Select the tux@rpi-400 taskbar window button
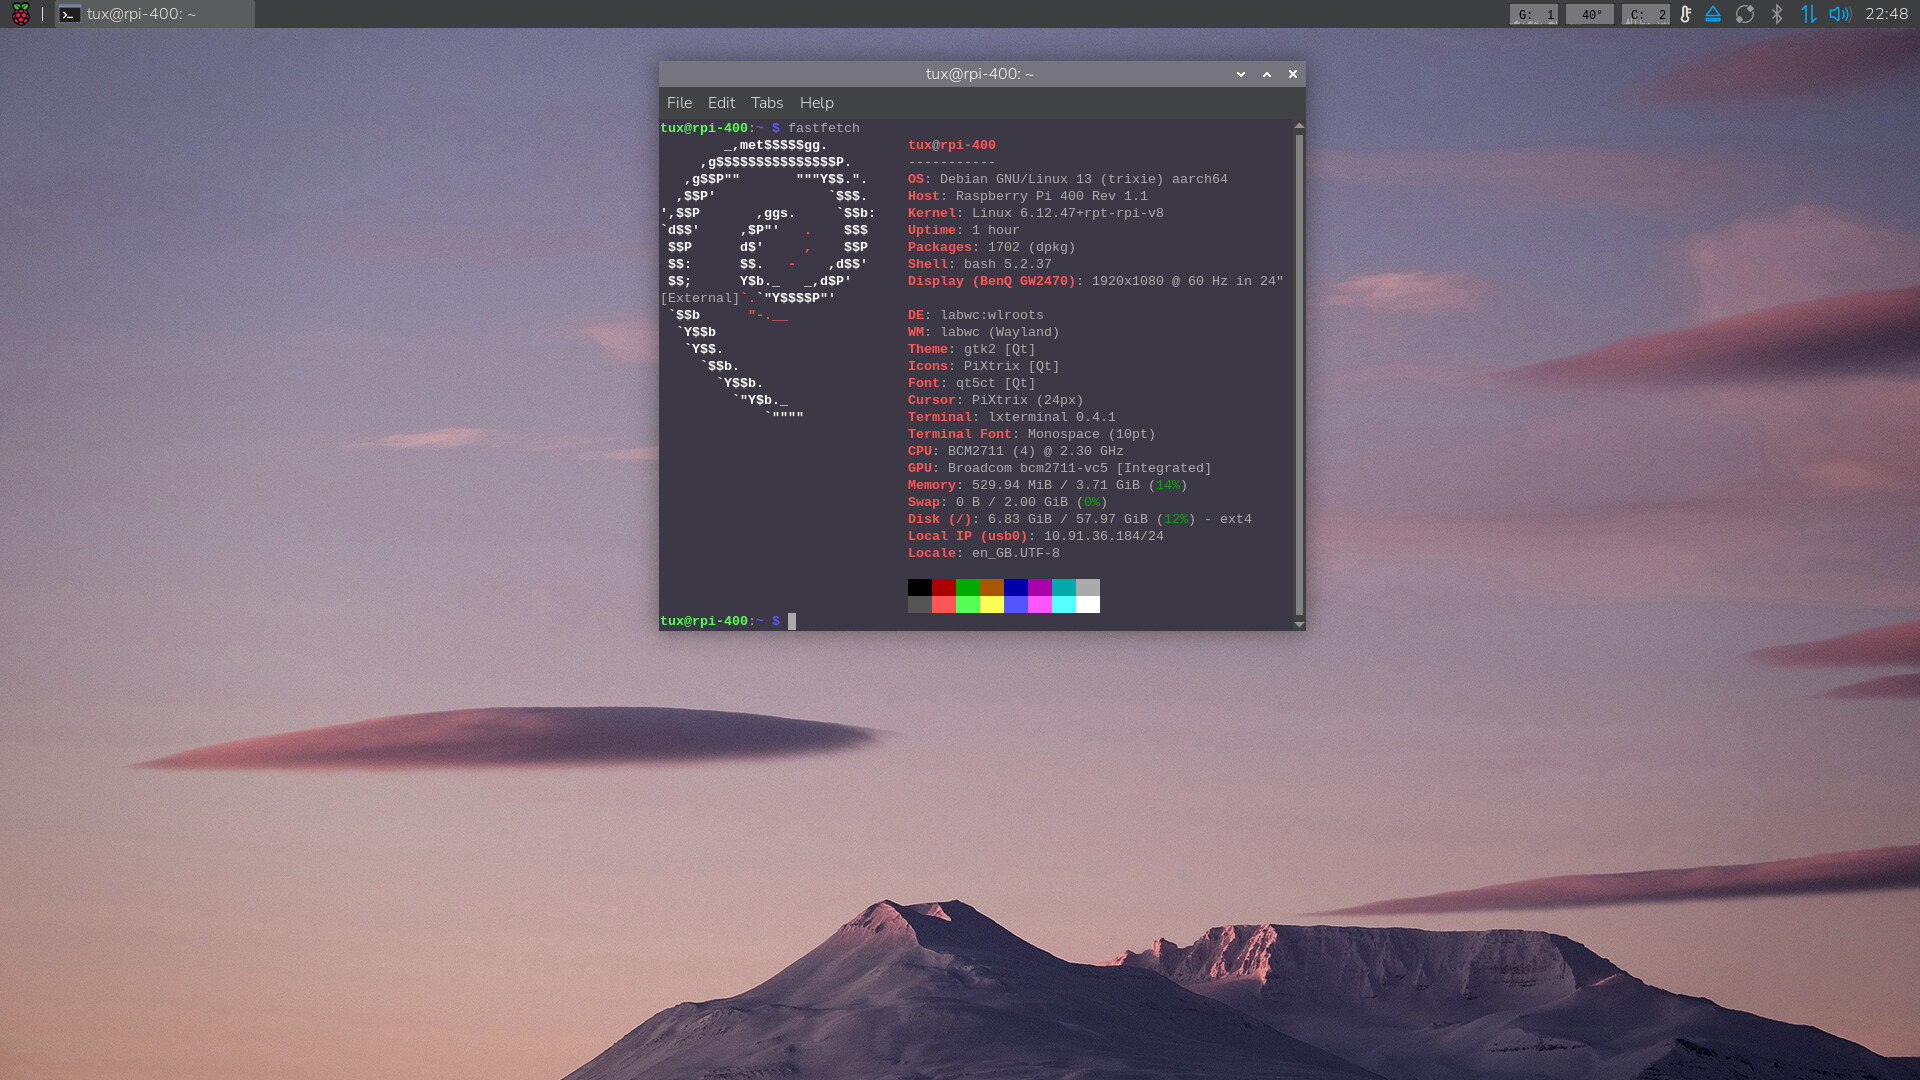 tap(155, 14)
